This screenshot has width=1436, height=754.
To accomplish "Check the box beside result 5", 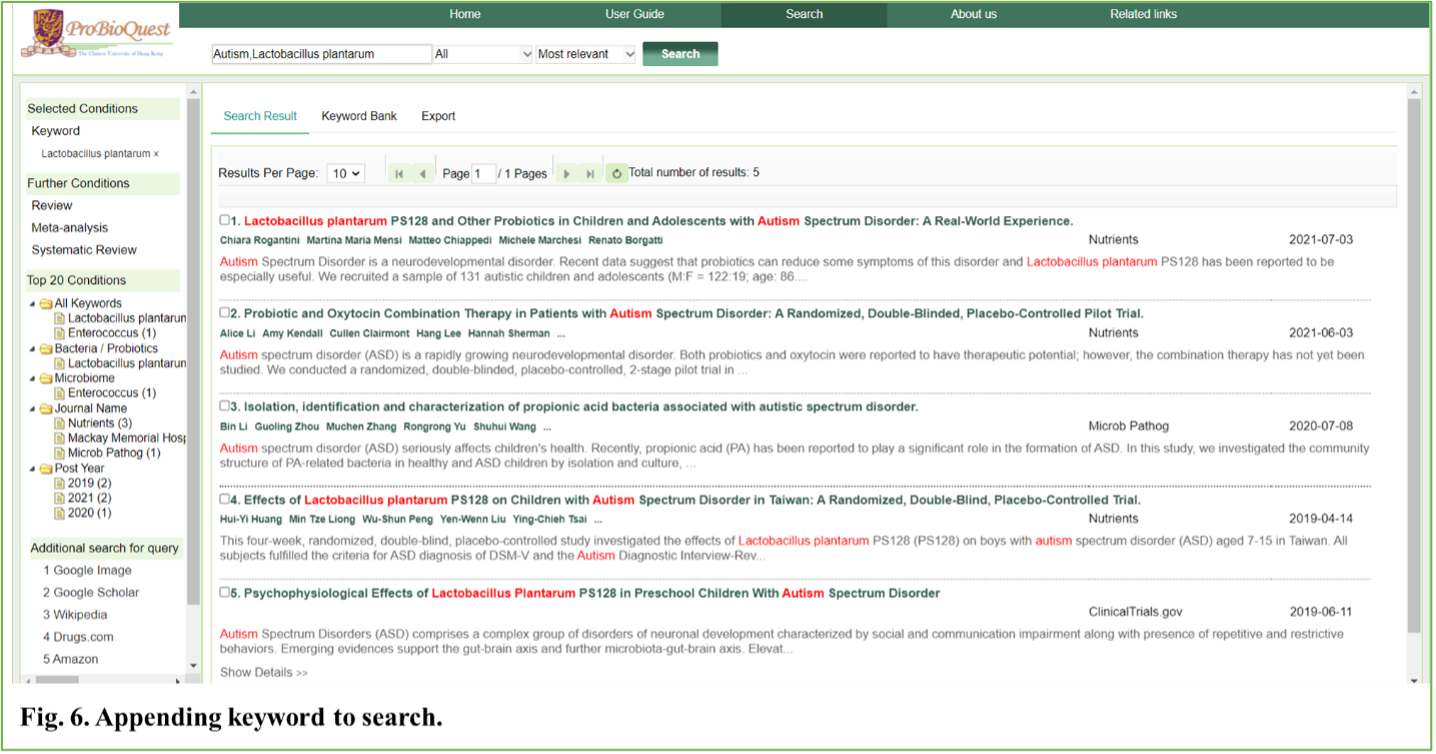I will [225, 592].
